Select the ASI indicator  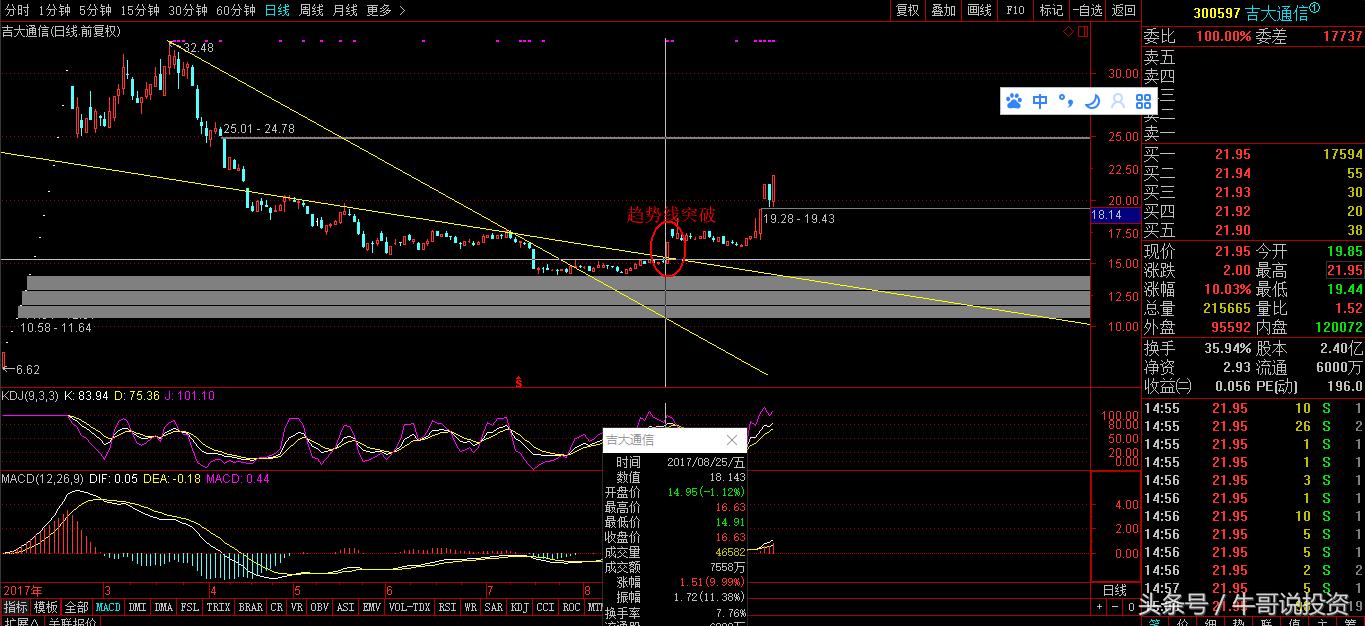[346, 607]
